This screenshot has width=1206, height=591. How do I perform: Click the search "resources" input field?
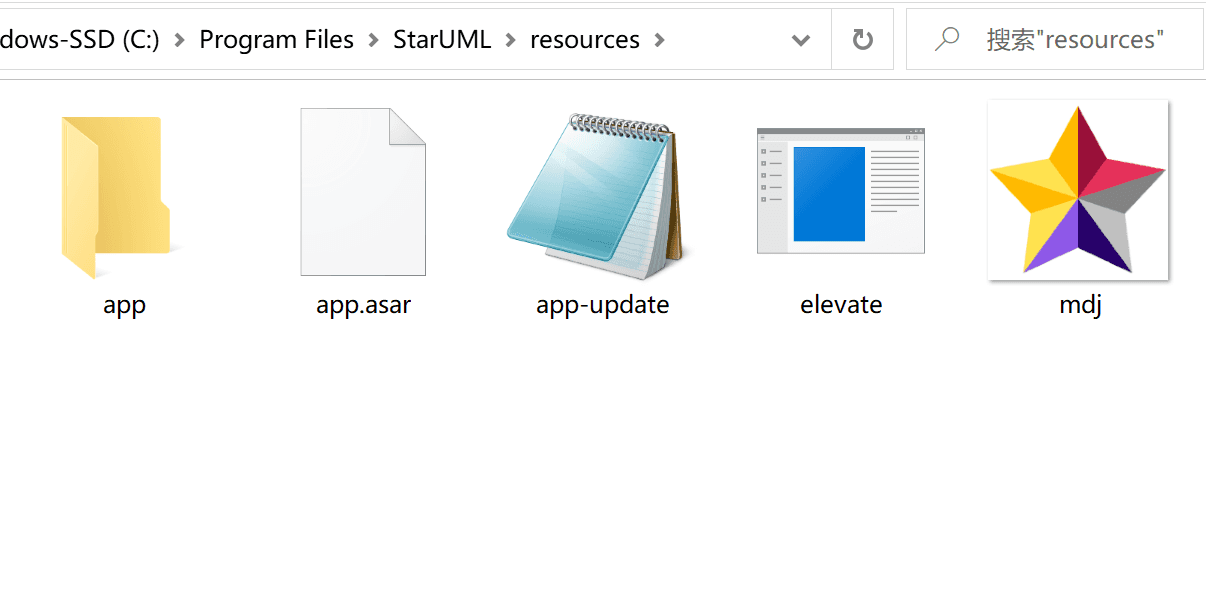pos(1055,40)
